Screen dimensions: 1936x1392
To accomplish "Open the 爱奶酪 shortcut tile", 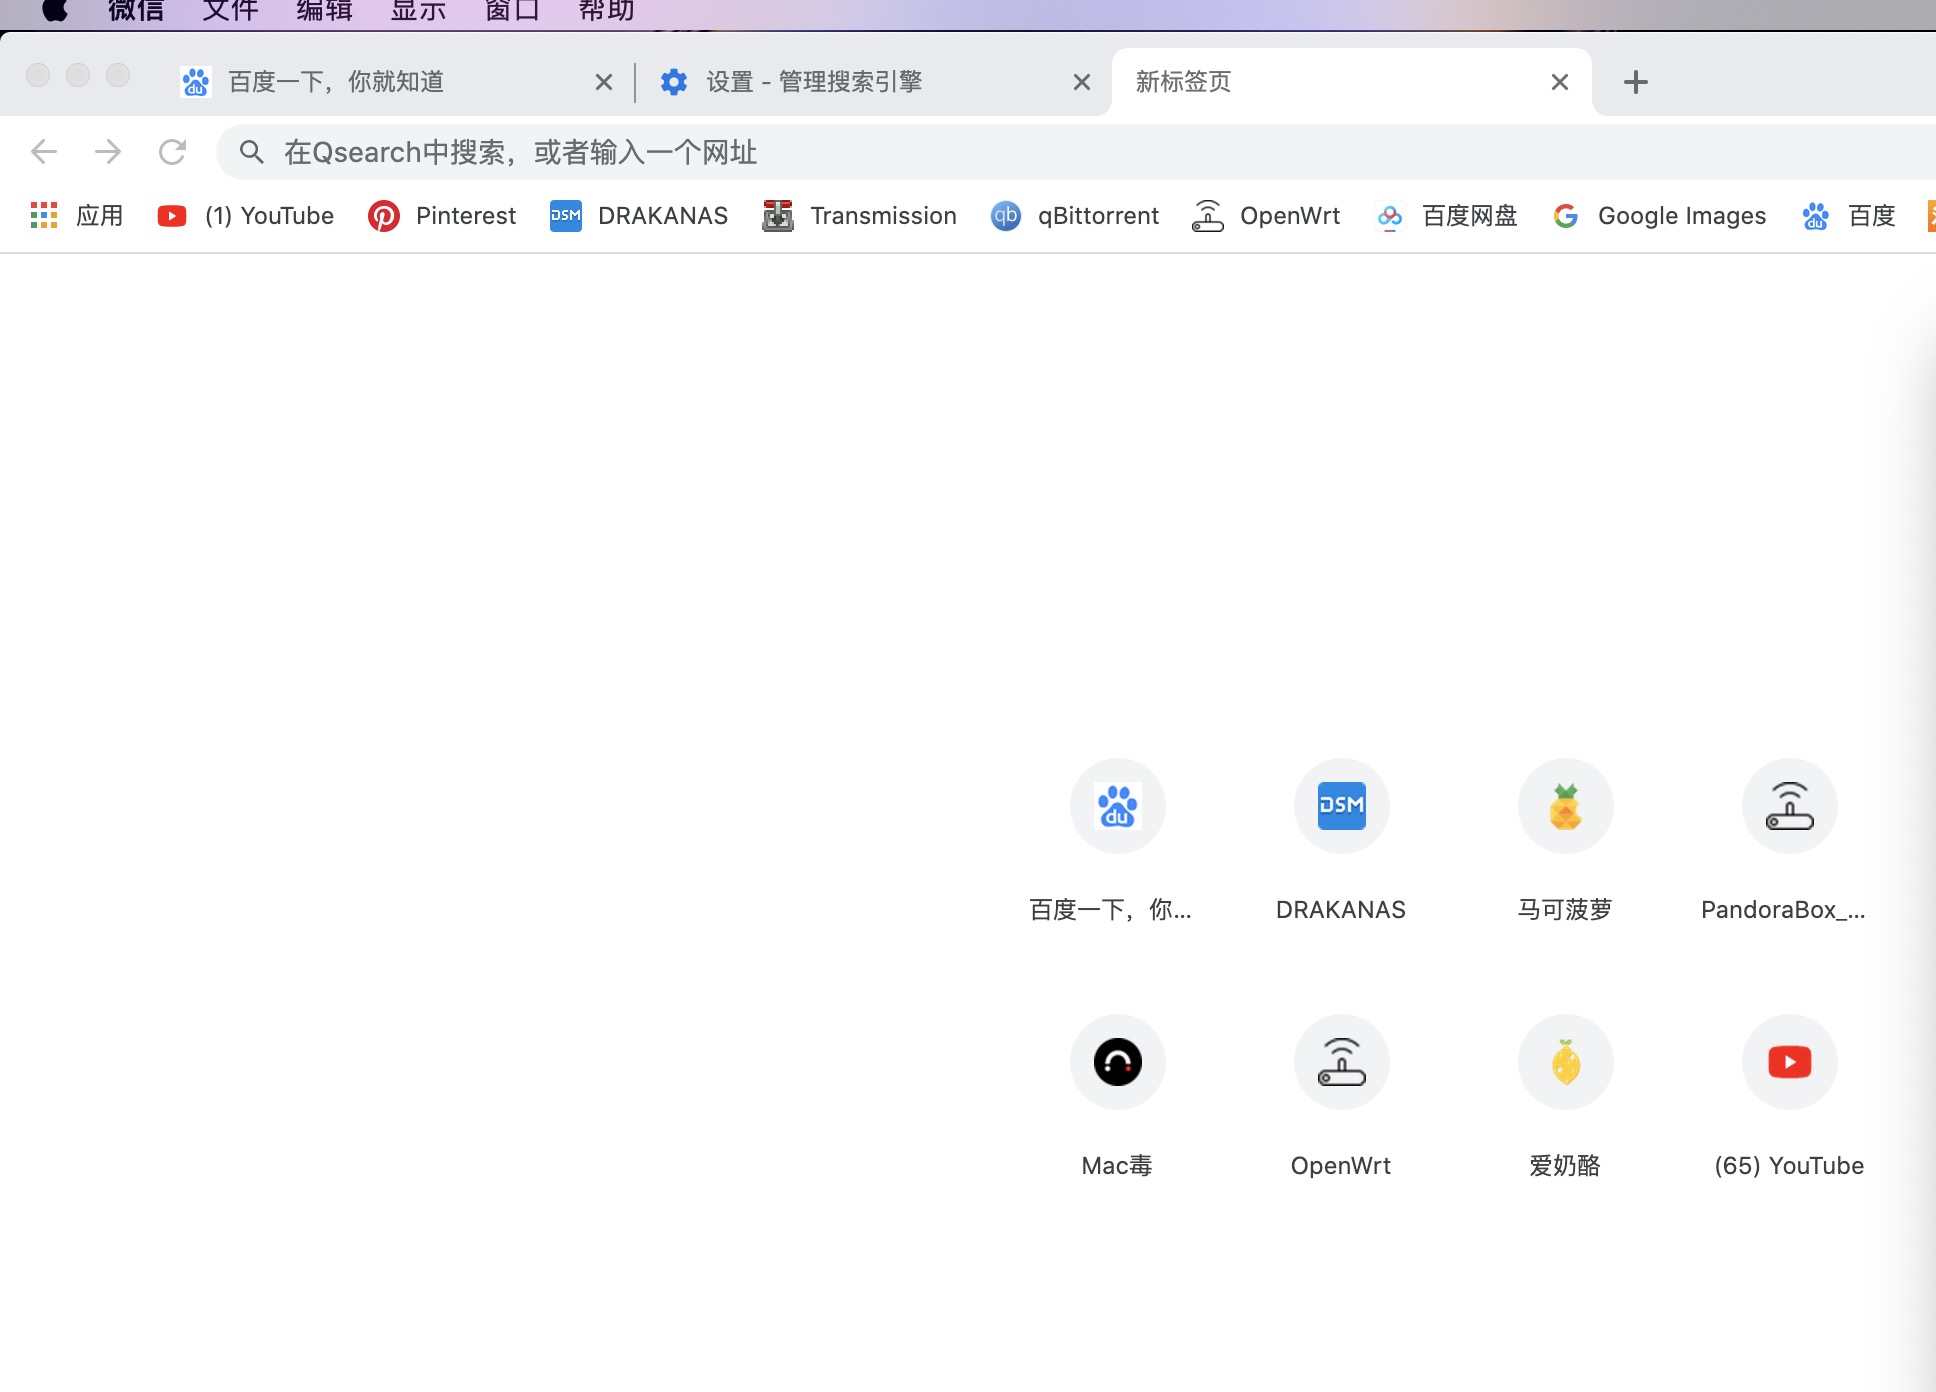I will (x=1565, y=1062).
